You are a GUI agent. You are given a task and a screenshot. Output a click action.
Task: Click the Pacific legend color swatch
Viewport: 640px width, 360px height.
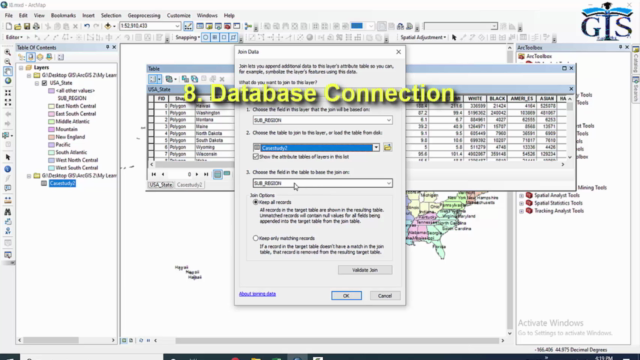point(51,145)
